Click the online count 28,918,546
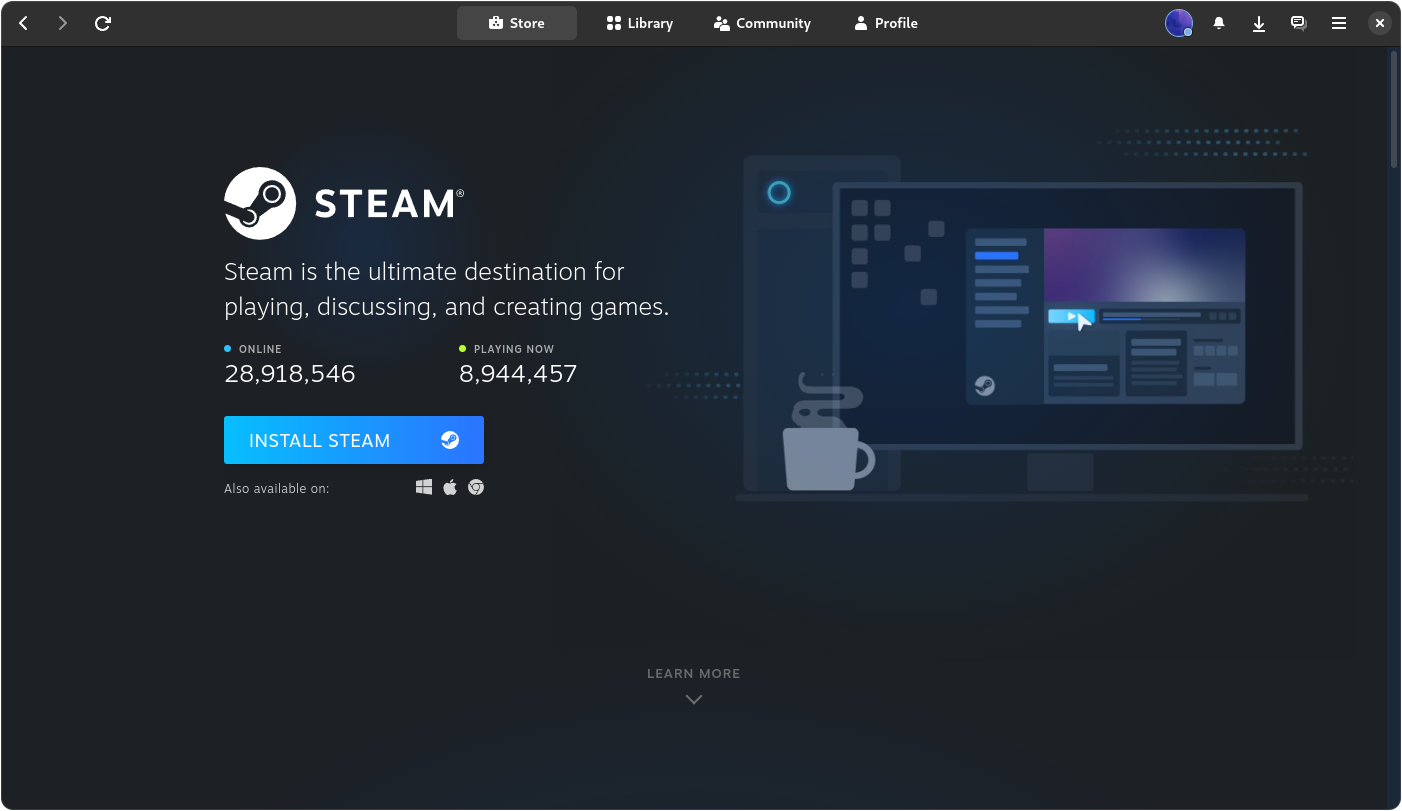Screen dimensions: 1402x811 [290, 374]
